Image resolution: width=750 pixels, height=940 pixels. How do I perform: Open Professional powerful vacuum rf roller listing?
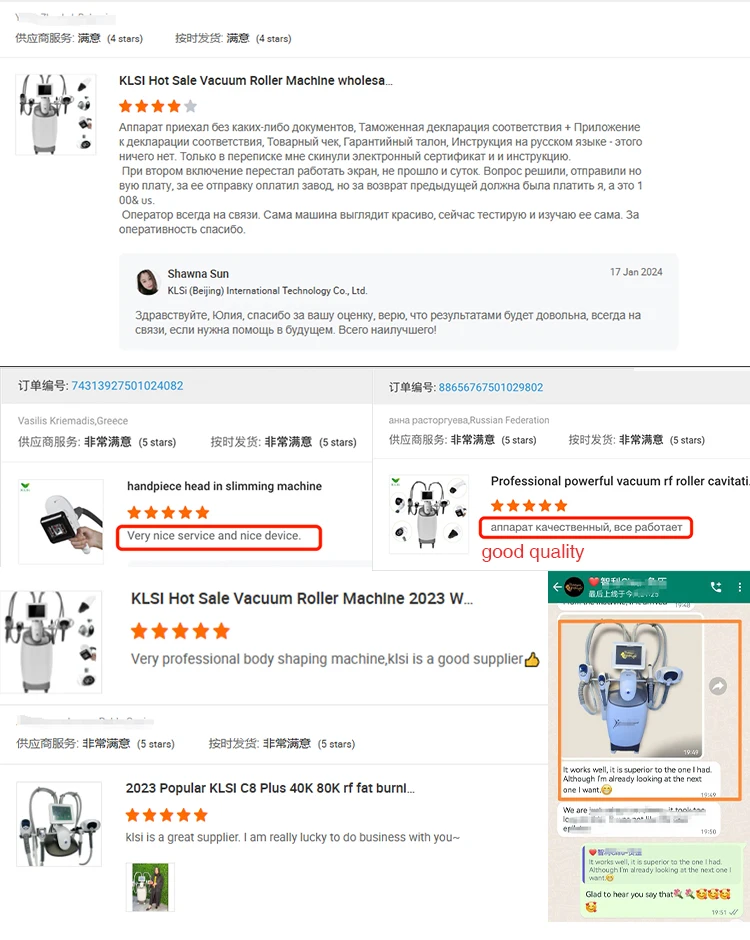click(x=620, y=481)
